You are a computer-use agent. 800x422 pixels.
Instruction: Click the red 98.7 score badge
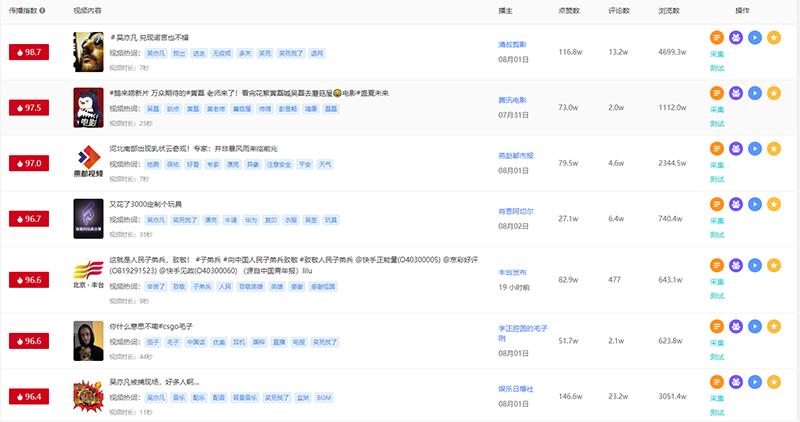tap(29, 52)
